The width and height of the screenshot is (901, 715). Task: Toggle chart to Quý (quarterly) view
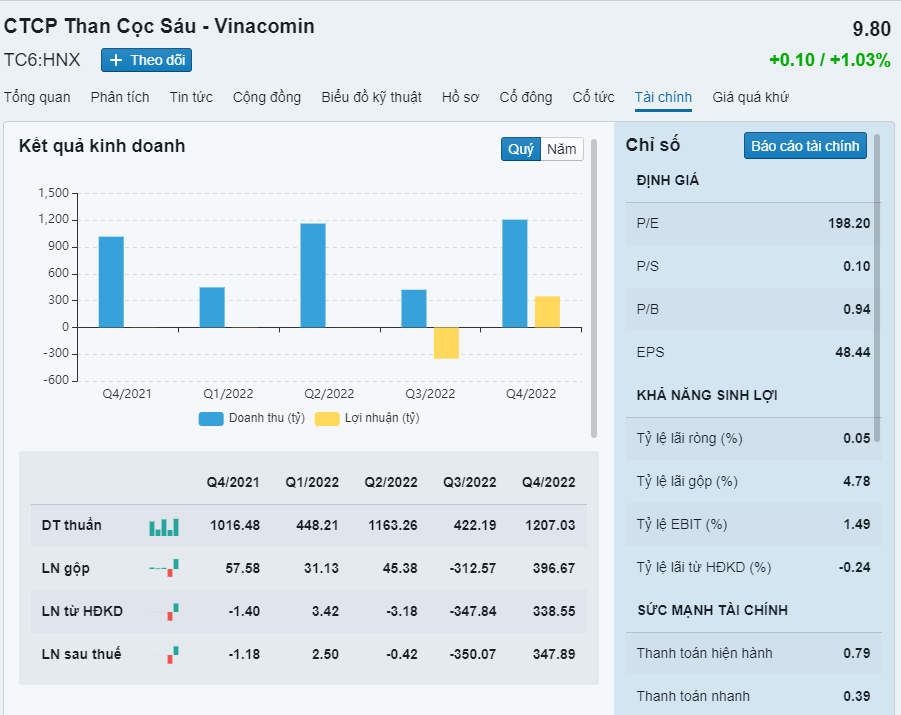521,149
